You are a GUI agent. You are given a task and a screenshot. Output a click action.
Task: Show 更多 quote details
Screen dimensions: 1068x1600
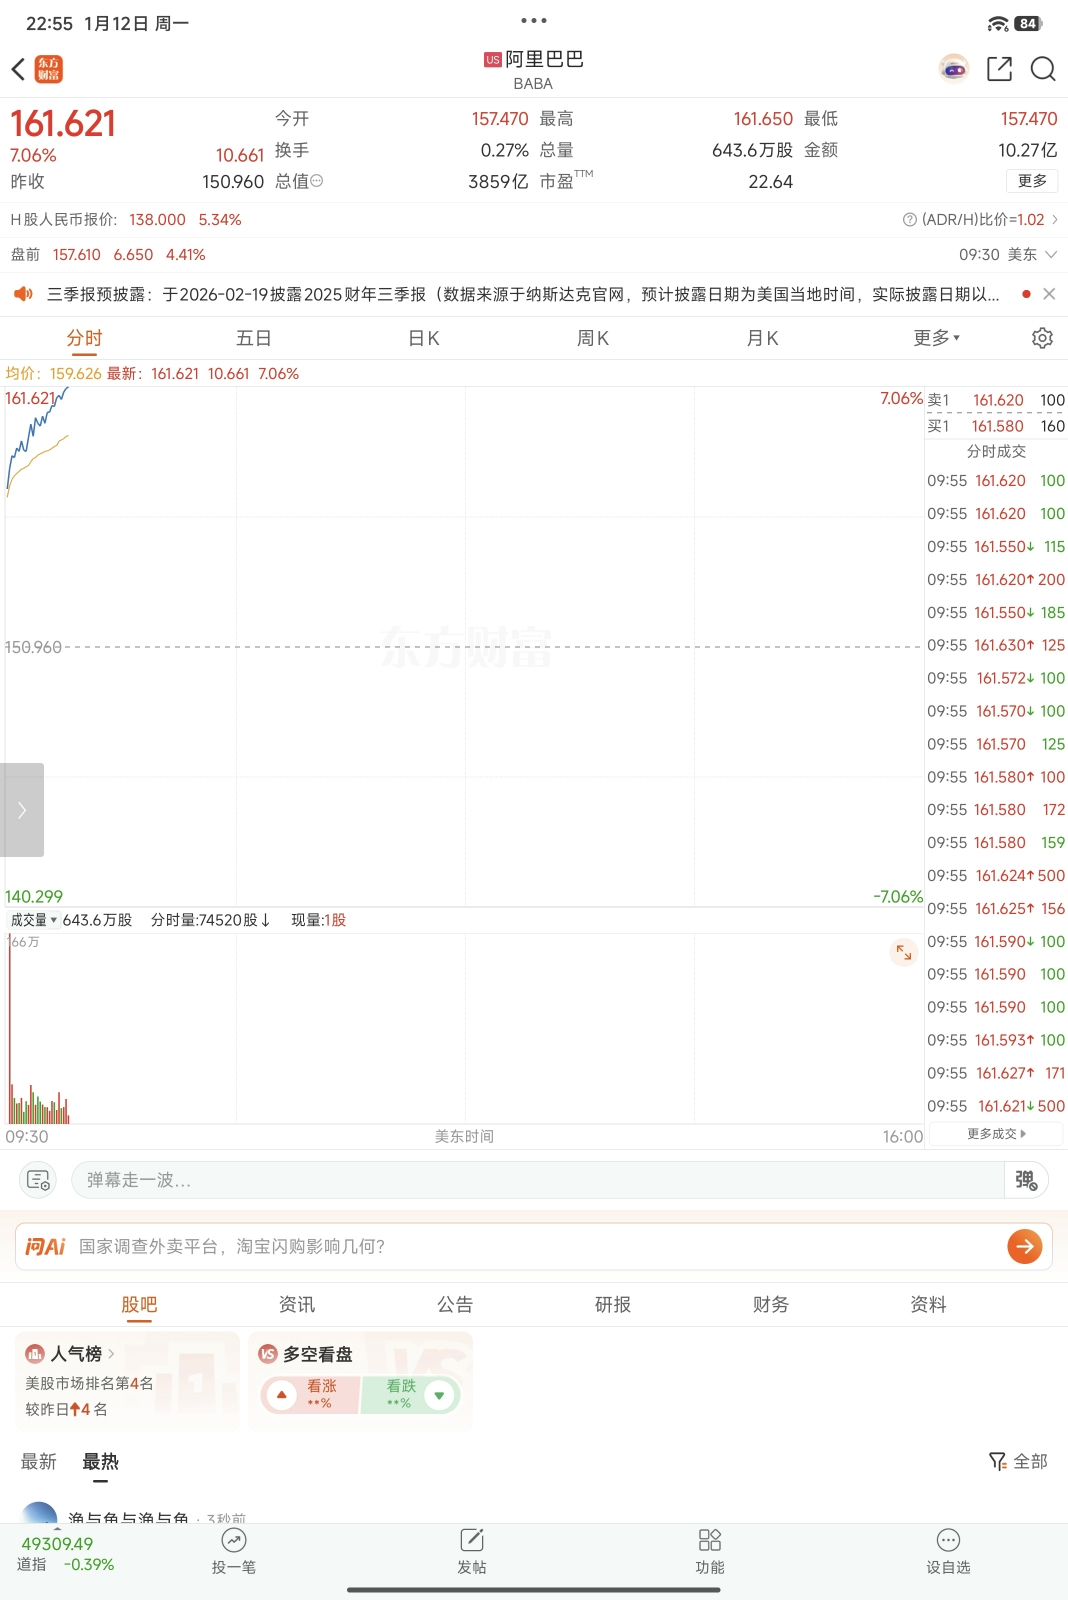(1032, 181)
